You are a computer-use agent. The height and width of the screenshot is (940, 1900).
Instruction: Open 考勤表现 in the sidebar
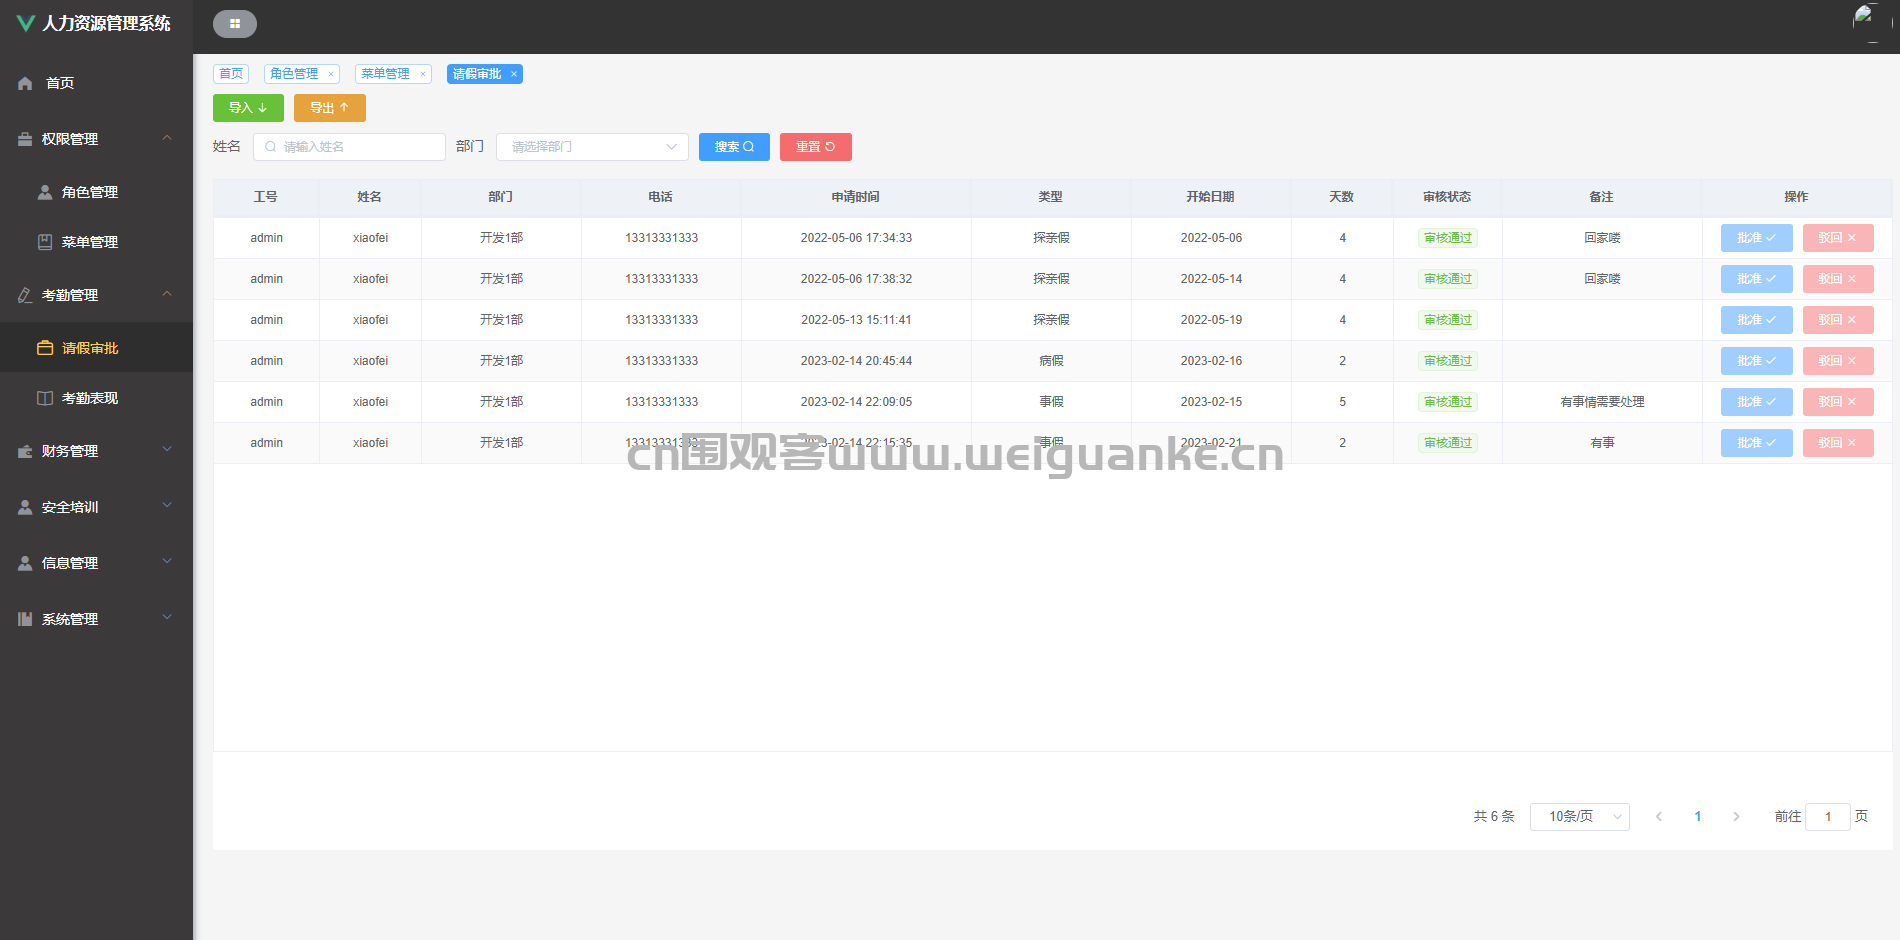click(x=96, y=398)
